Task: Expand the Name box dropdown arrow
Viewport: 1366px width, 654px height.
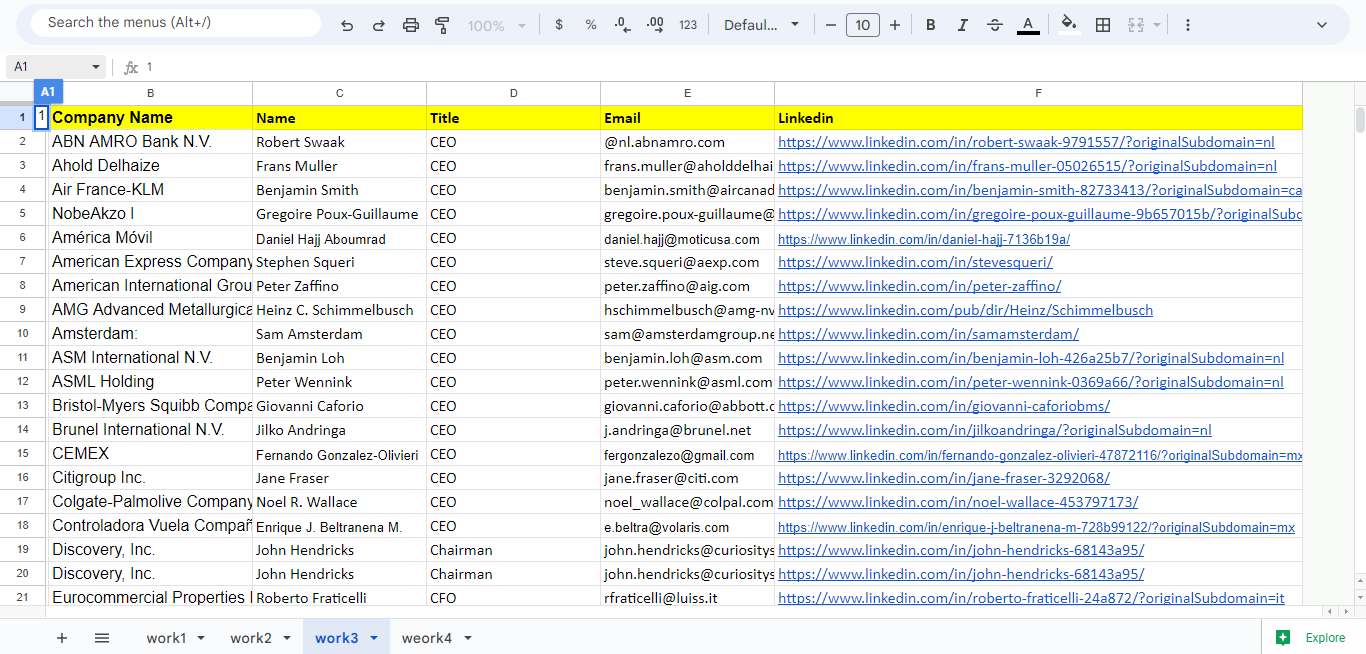Action: [96, 67]
